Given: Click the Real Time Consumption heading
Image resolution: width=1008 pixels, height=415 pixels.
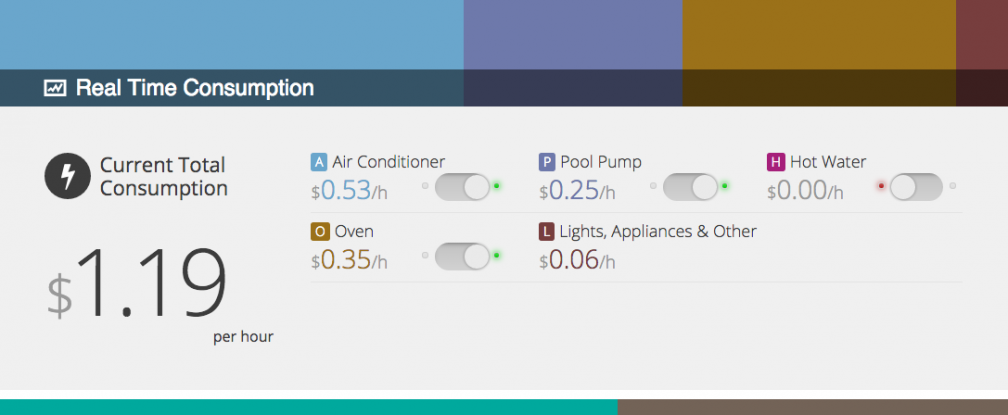Looking at the screenshot, I should pos(195,88).
